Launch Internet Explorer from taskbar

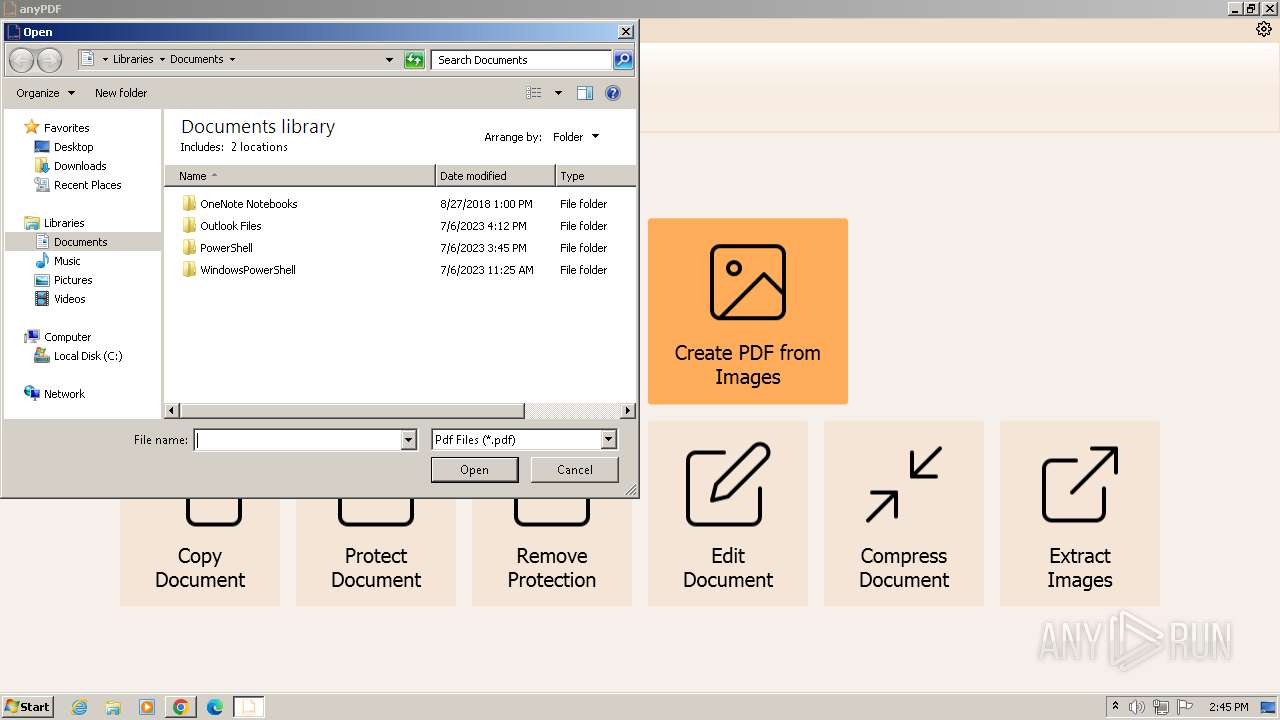tap(80, 707)
